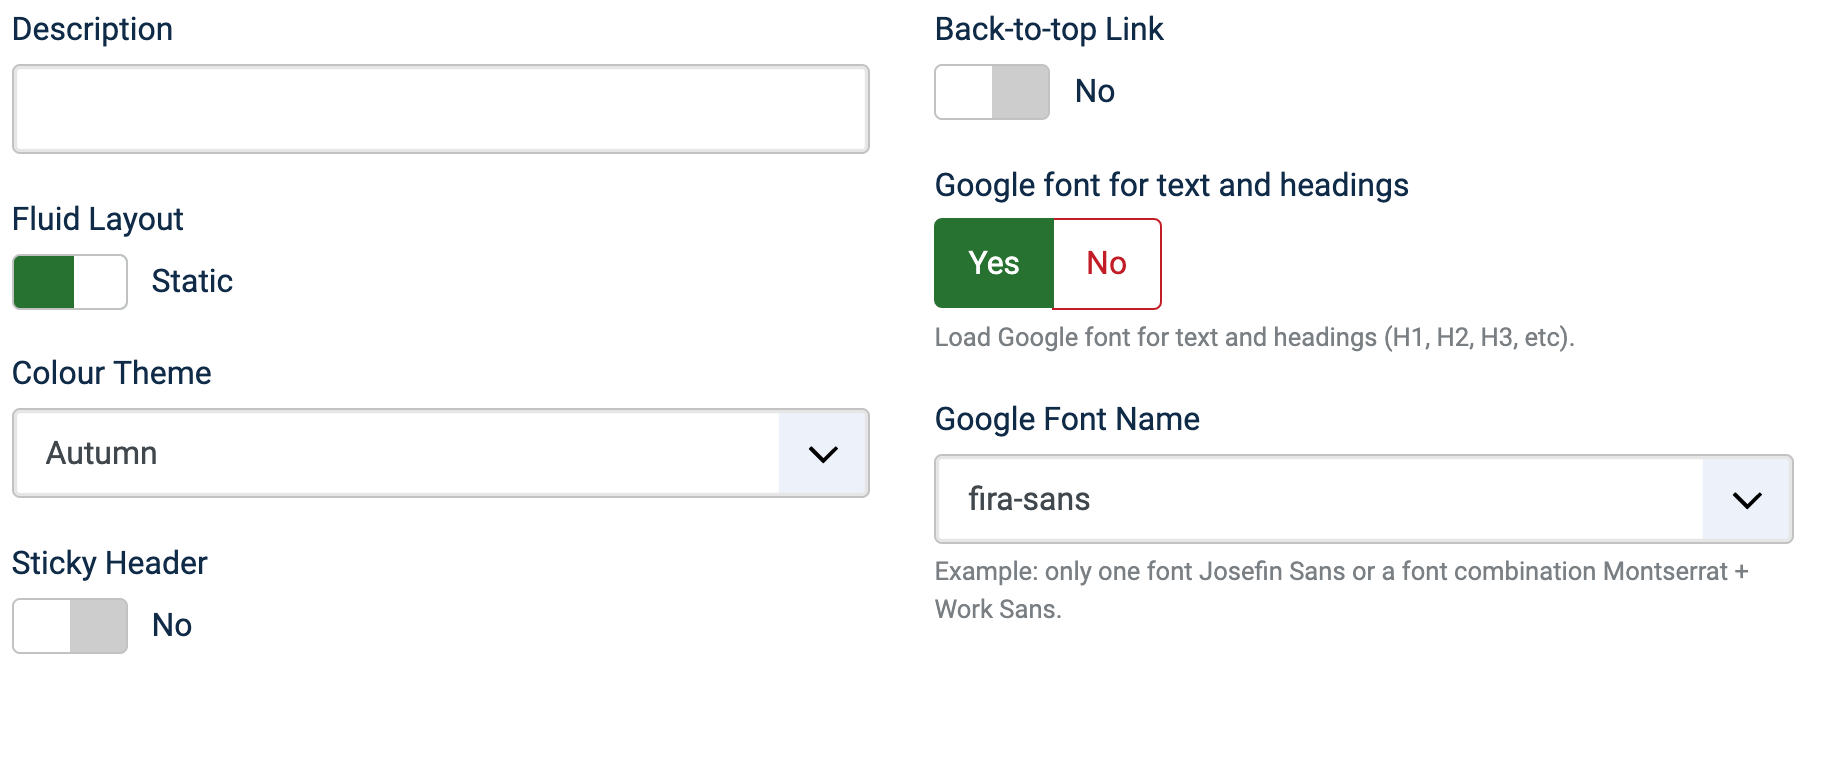Image resolution: width=1828 pixels, height=774 pixels.
Task: Enable the Sticky Header switch
Action: pyautogui.click(x=70, y=626)
